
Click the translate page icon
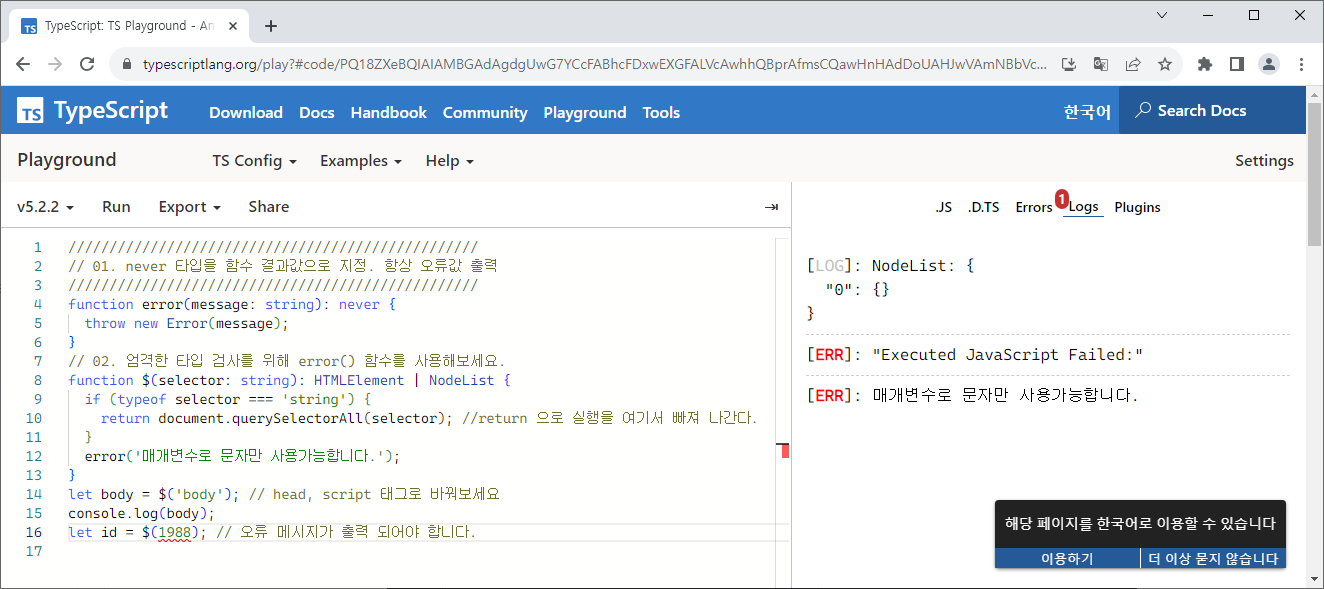[x=1100, y=64]
